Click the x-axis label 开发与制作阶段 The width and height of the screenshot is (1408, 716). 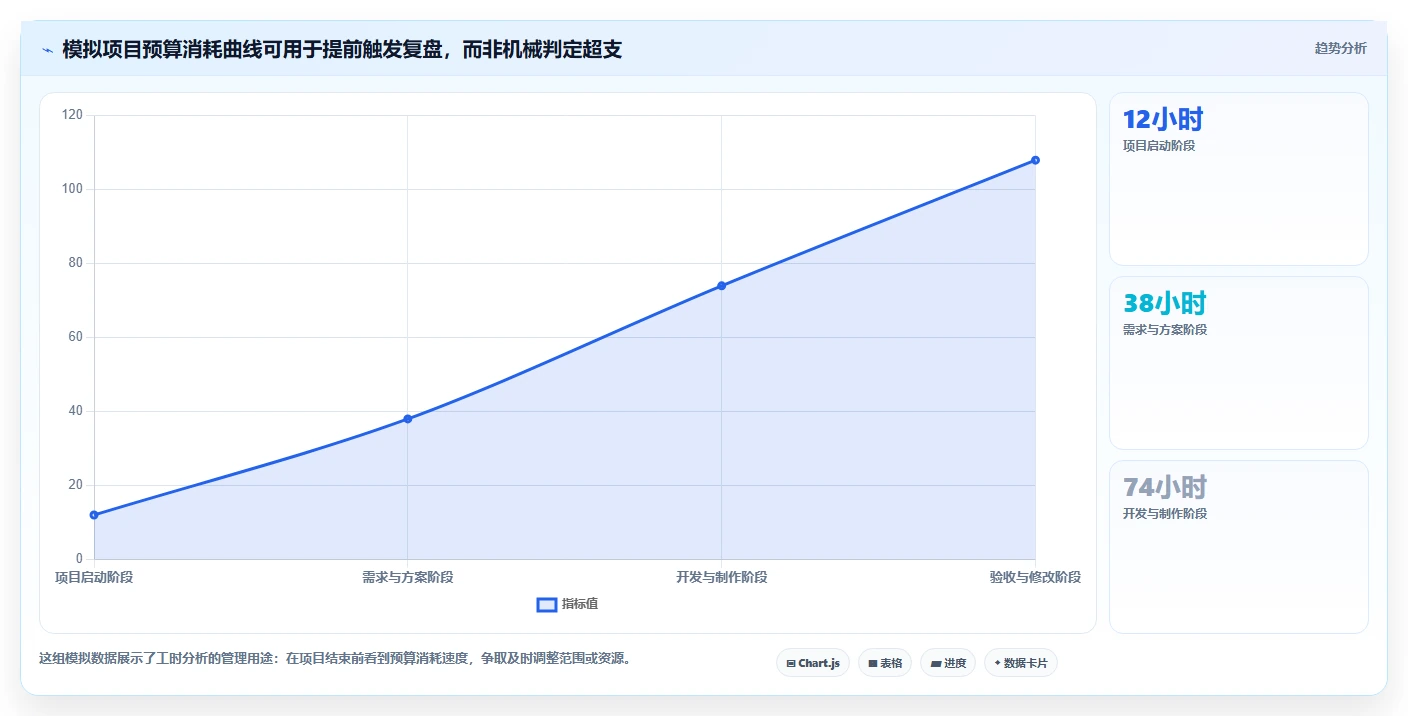pos(721,577)
